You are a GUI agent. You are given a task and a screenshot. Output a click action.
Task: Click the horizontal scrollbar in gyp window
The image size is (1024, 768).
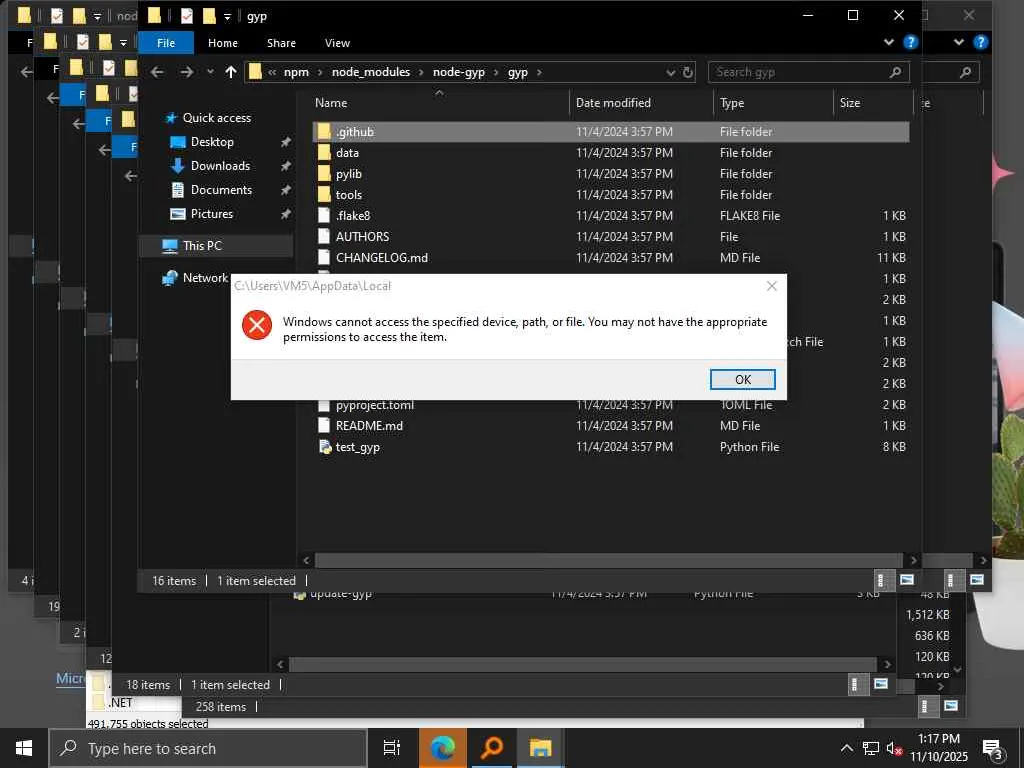tap(609, 560)
